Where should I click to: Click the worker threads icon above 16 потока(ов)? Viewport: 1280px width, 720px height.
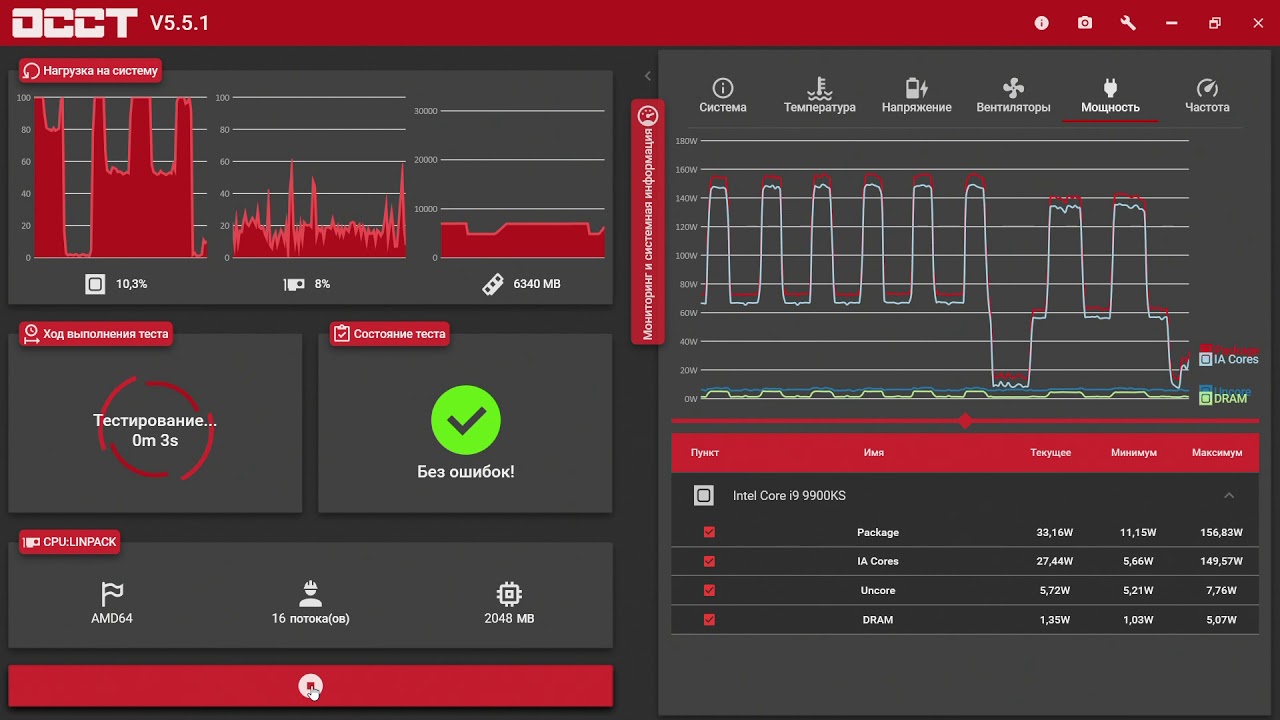pyautogui.click(x=310, y=593)
